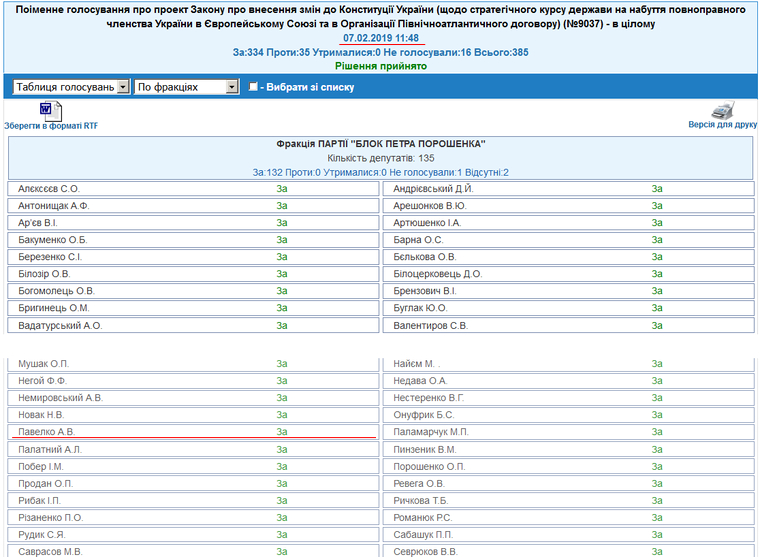Click the 'Рішення прийнято' status text

pyautogui.click(x=380, y=66)
